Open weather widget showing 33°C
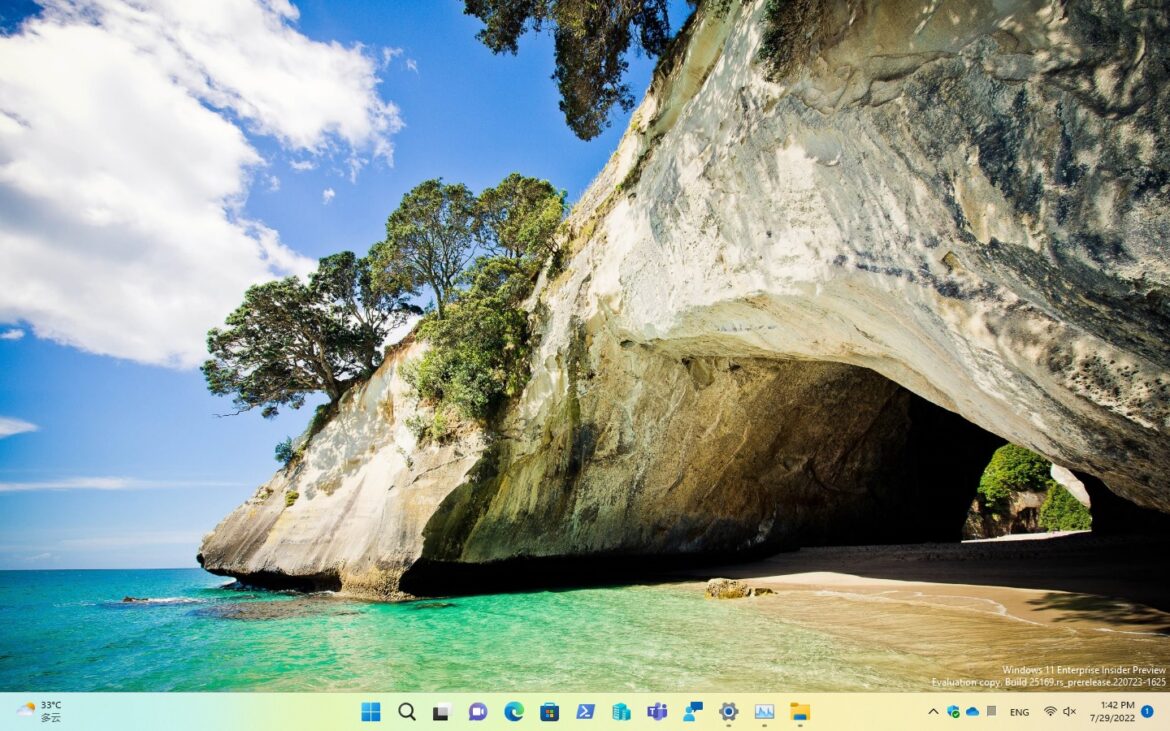Screen dimensions: 1170x731 (40, 711)
